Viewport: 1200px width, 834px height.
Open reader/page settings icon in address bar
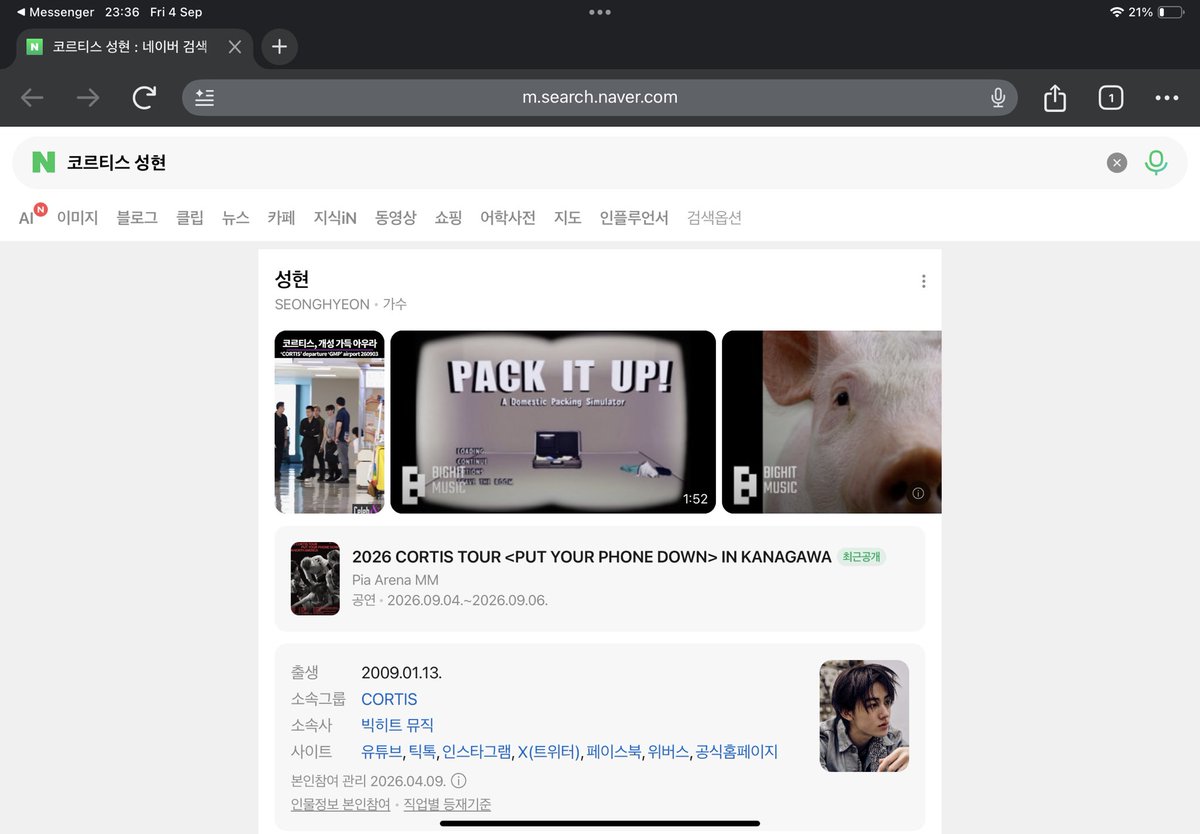(205, 97)
